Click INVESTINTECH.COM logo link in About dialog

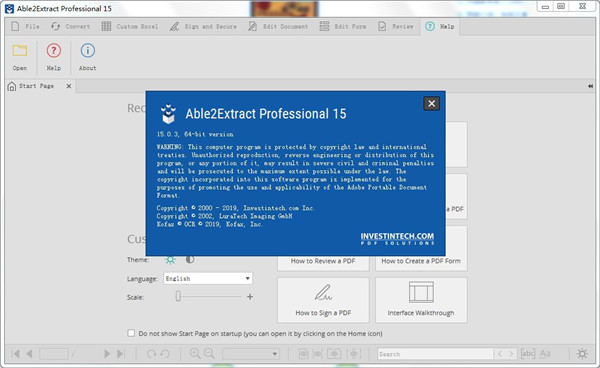(397, 238)
